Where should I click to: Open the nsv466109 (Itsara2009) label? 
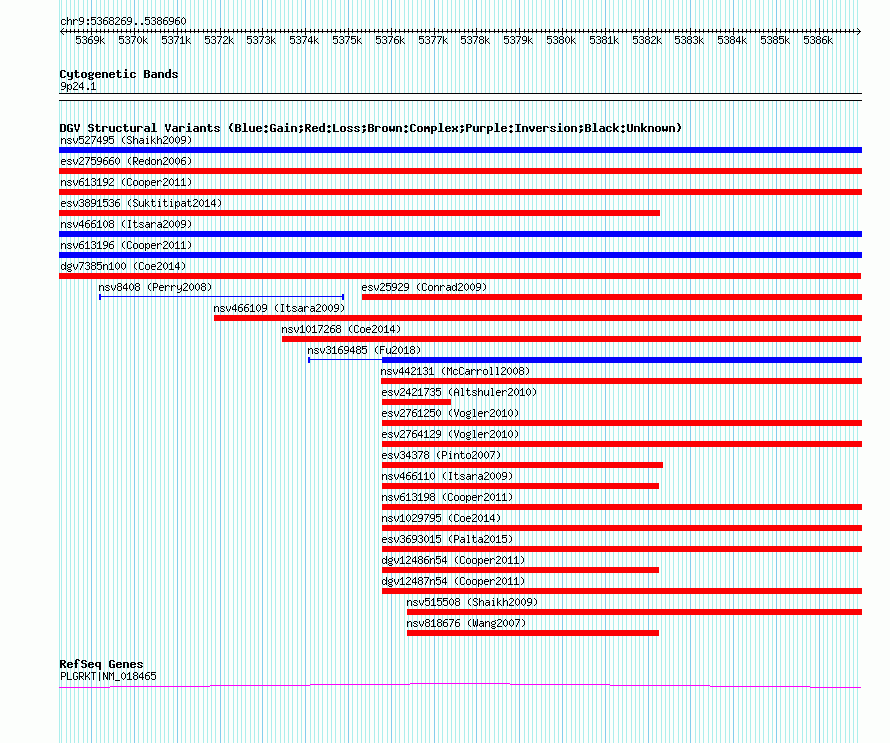click(279, 308)
